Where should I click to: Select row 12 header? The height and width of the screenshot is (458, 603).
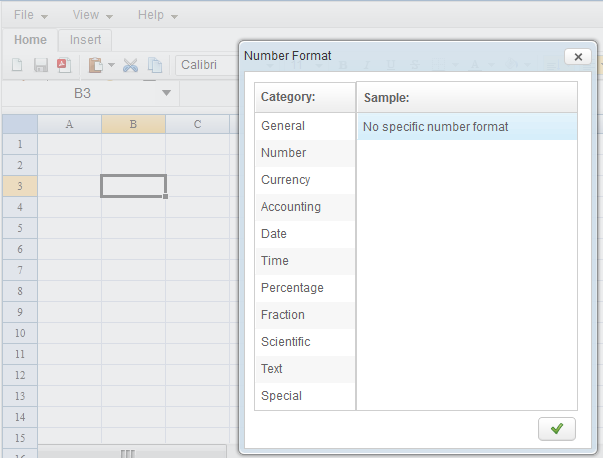[x=20, y=375]
